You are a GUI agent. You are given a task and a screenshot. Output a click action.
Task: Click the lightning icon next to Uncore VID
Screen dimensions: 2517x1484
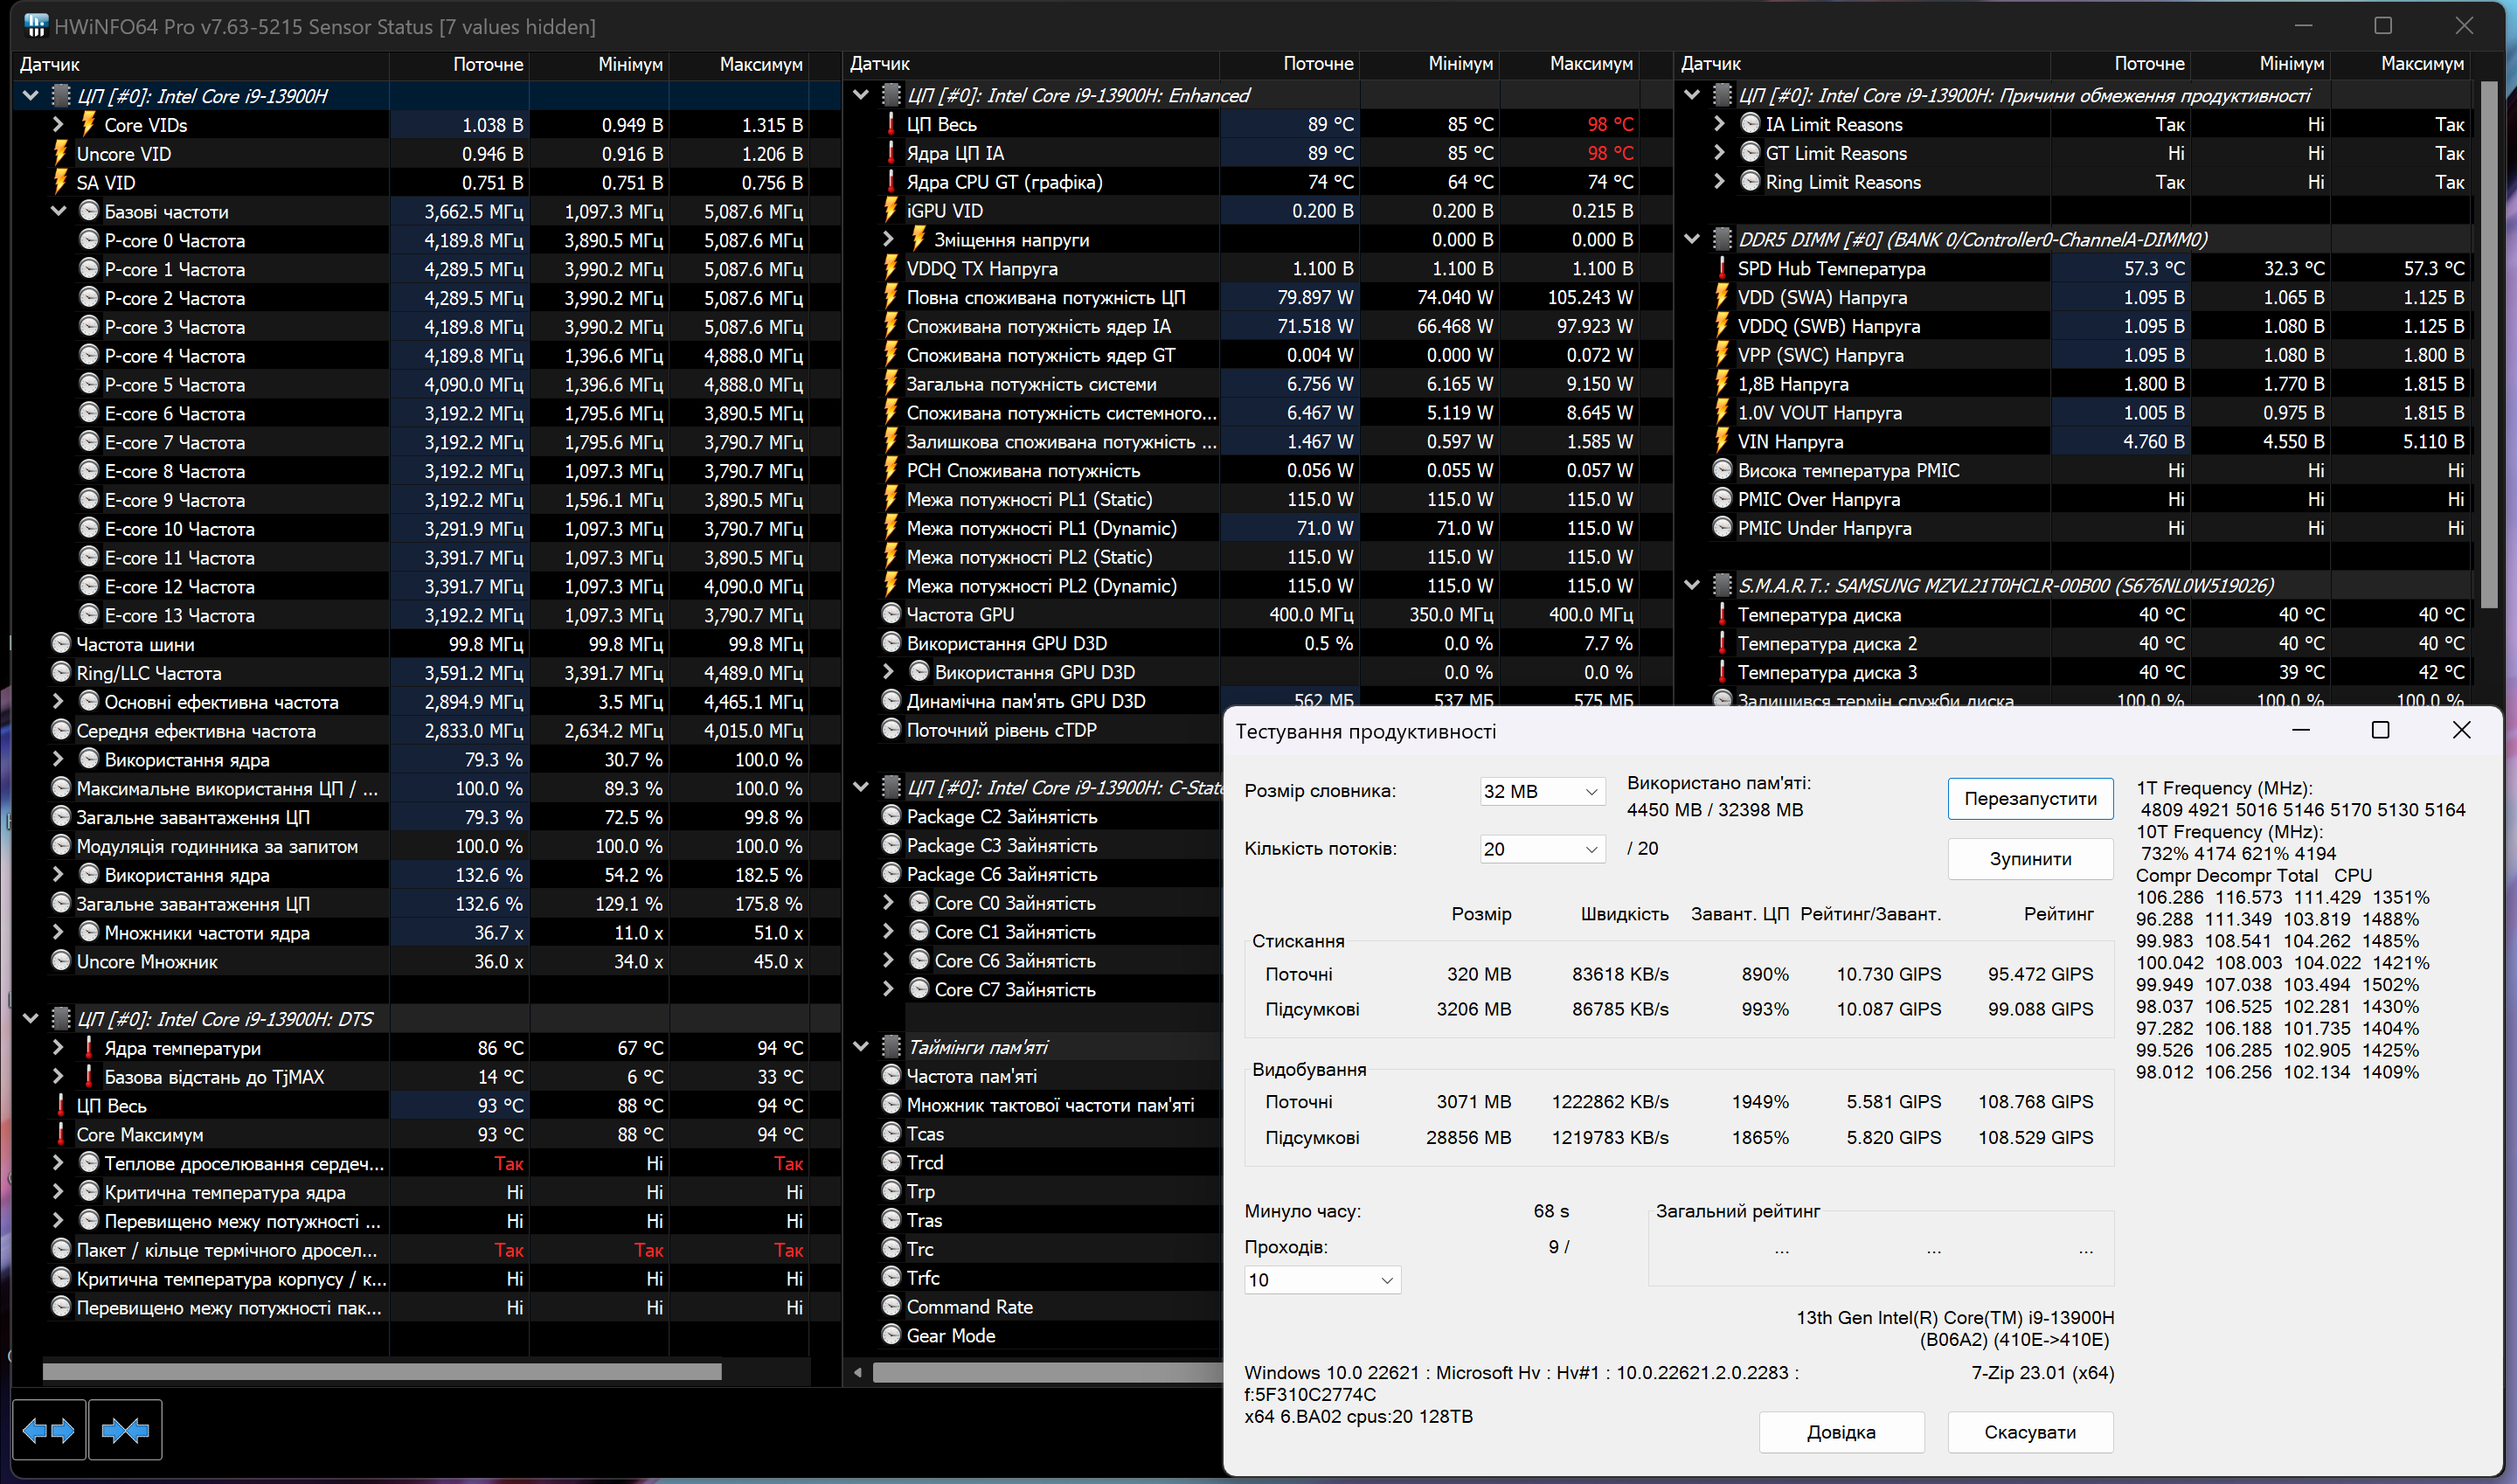click(61, 154)
